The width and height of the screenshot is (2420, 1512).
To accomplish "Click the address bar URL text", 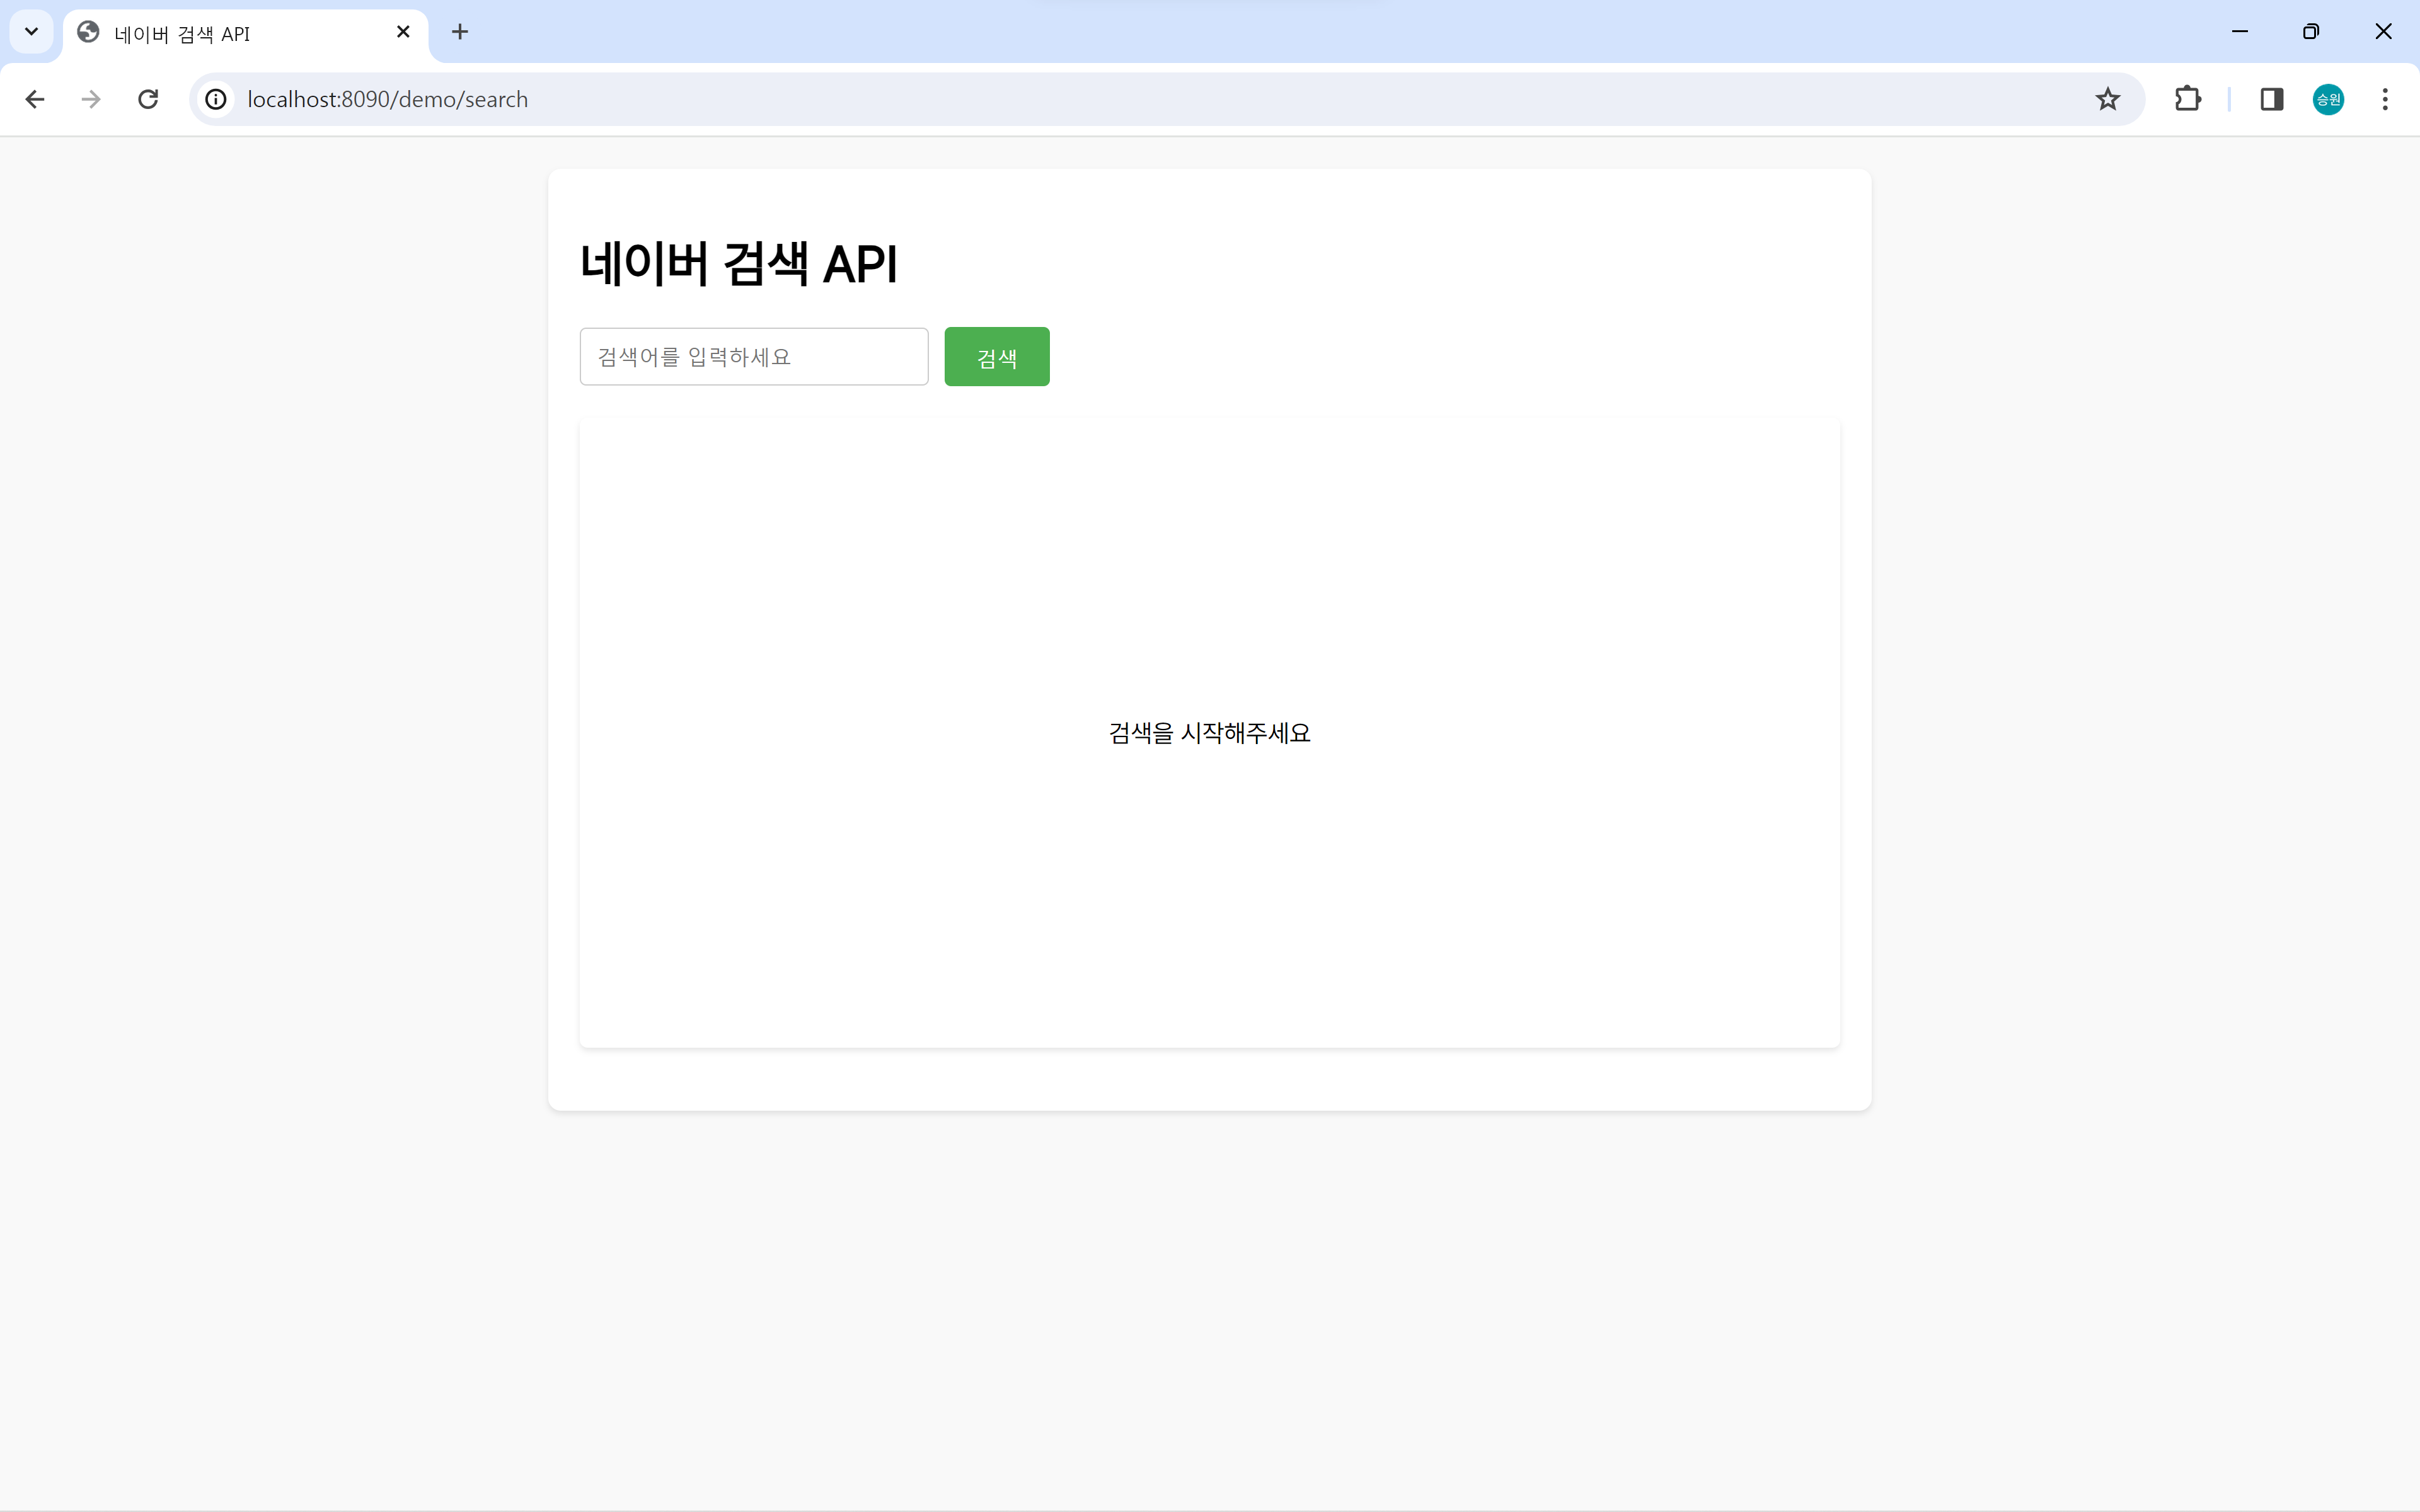I will click(388, 99).
